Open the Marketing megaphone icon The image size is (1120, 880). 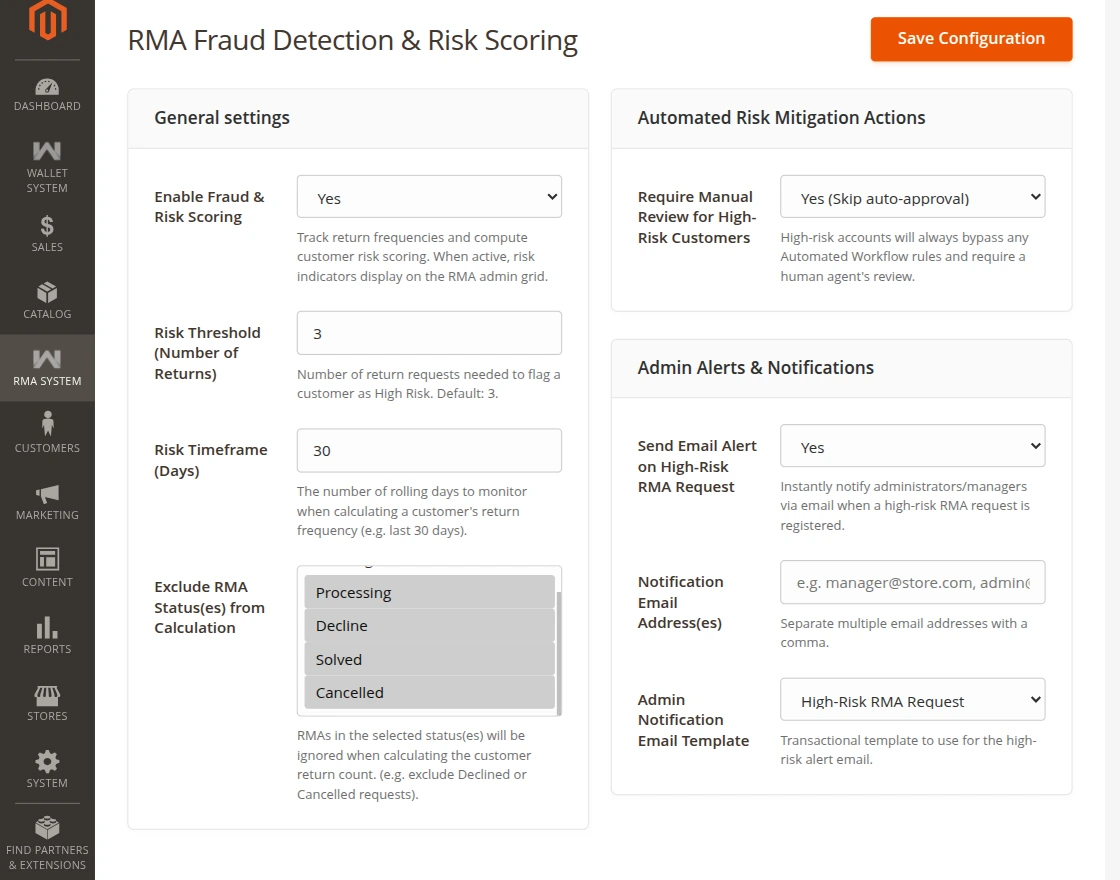point(47,494)
